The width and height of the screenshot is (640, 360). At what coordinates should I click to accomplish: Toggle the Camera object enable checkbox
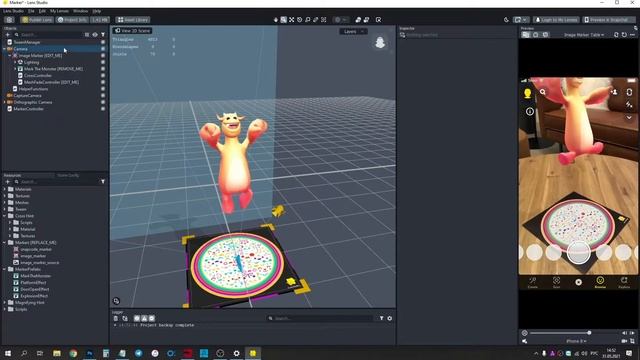(x=103, y=49)
